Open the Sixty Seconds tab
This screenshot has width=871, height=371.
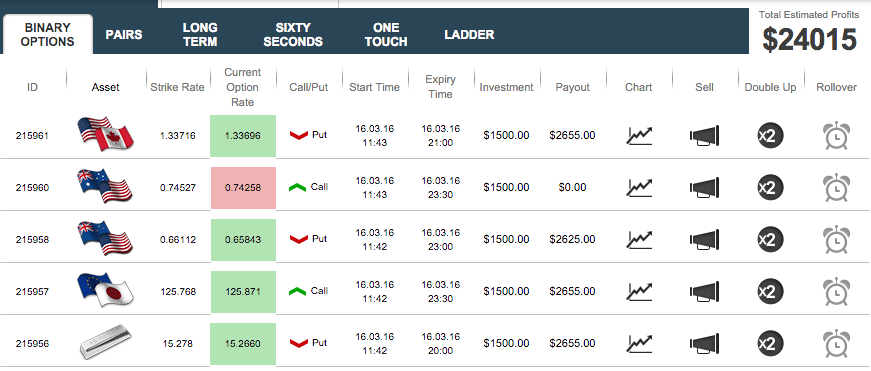(x=293, y=34)
